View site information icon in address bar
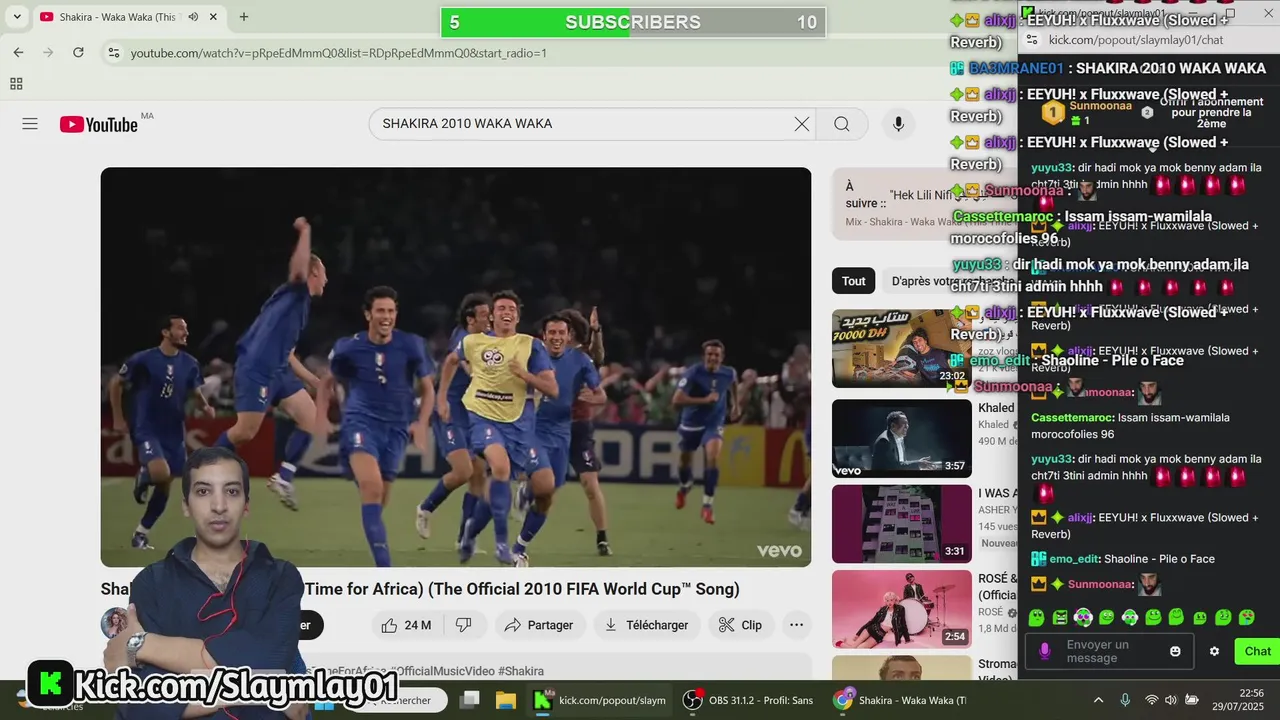The height and width of the screenshot is (720, 1280). tap(114, 52)
